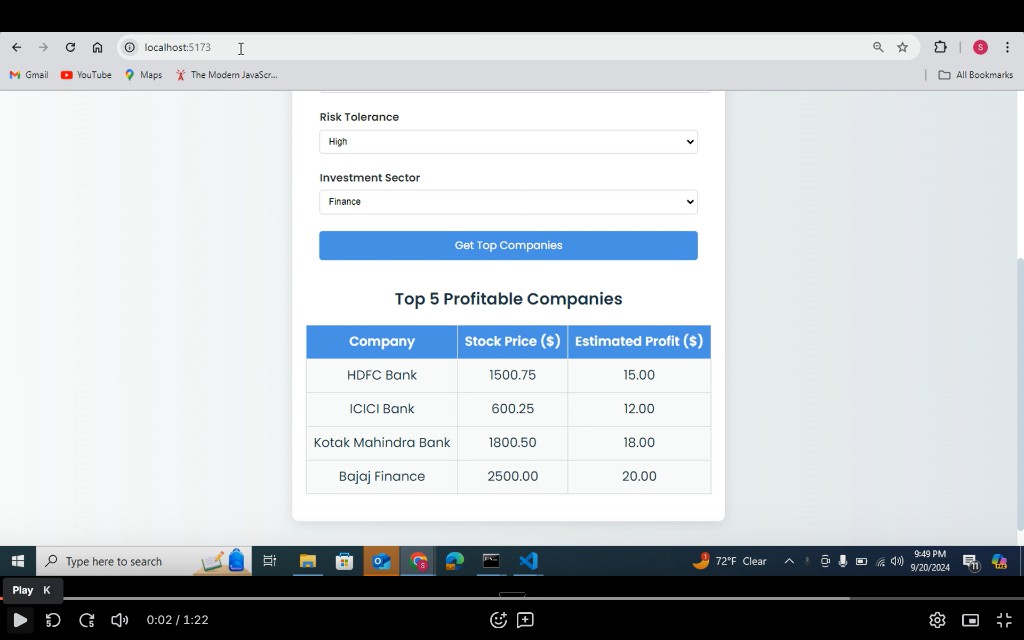This screenshot has height=640, width=1024.
Task: Click the Get Top Companies button
Action: (x=508, y=246)
